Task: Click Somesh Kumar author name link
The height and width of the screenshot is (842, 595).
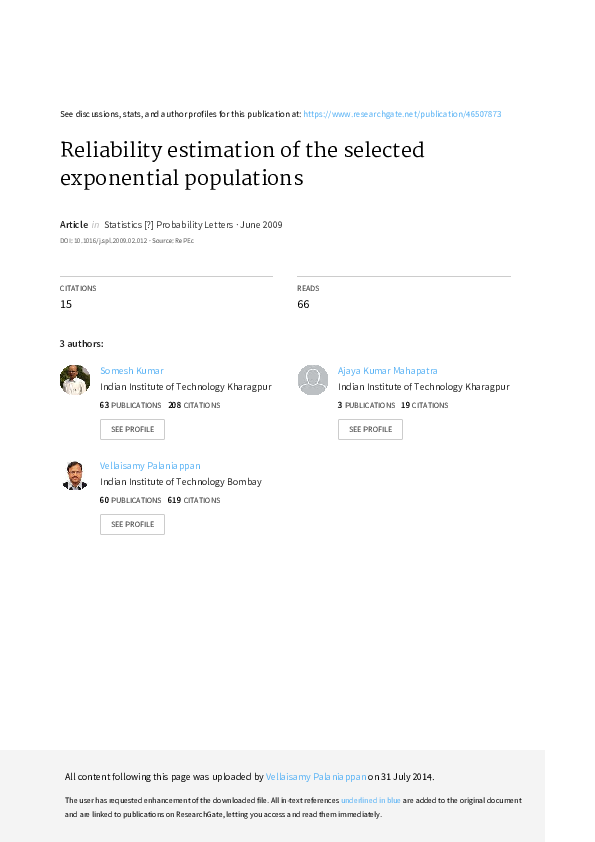Action: click(x=132, y=371)
